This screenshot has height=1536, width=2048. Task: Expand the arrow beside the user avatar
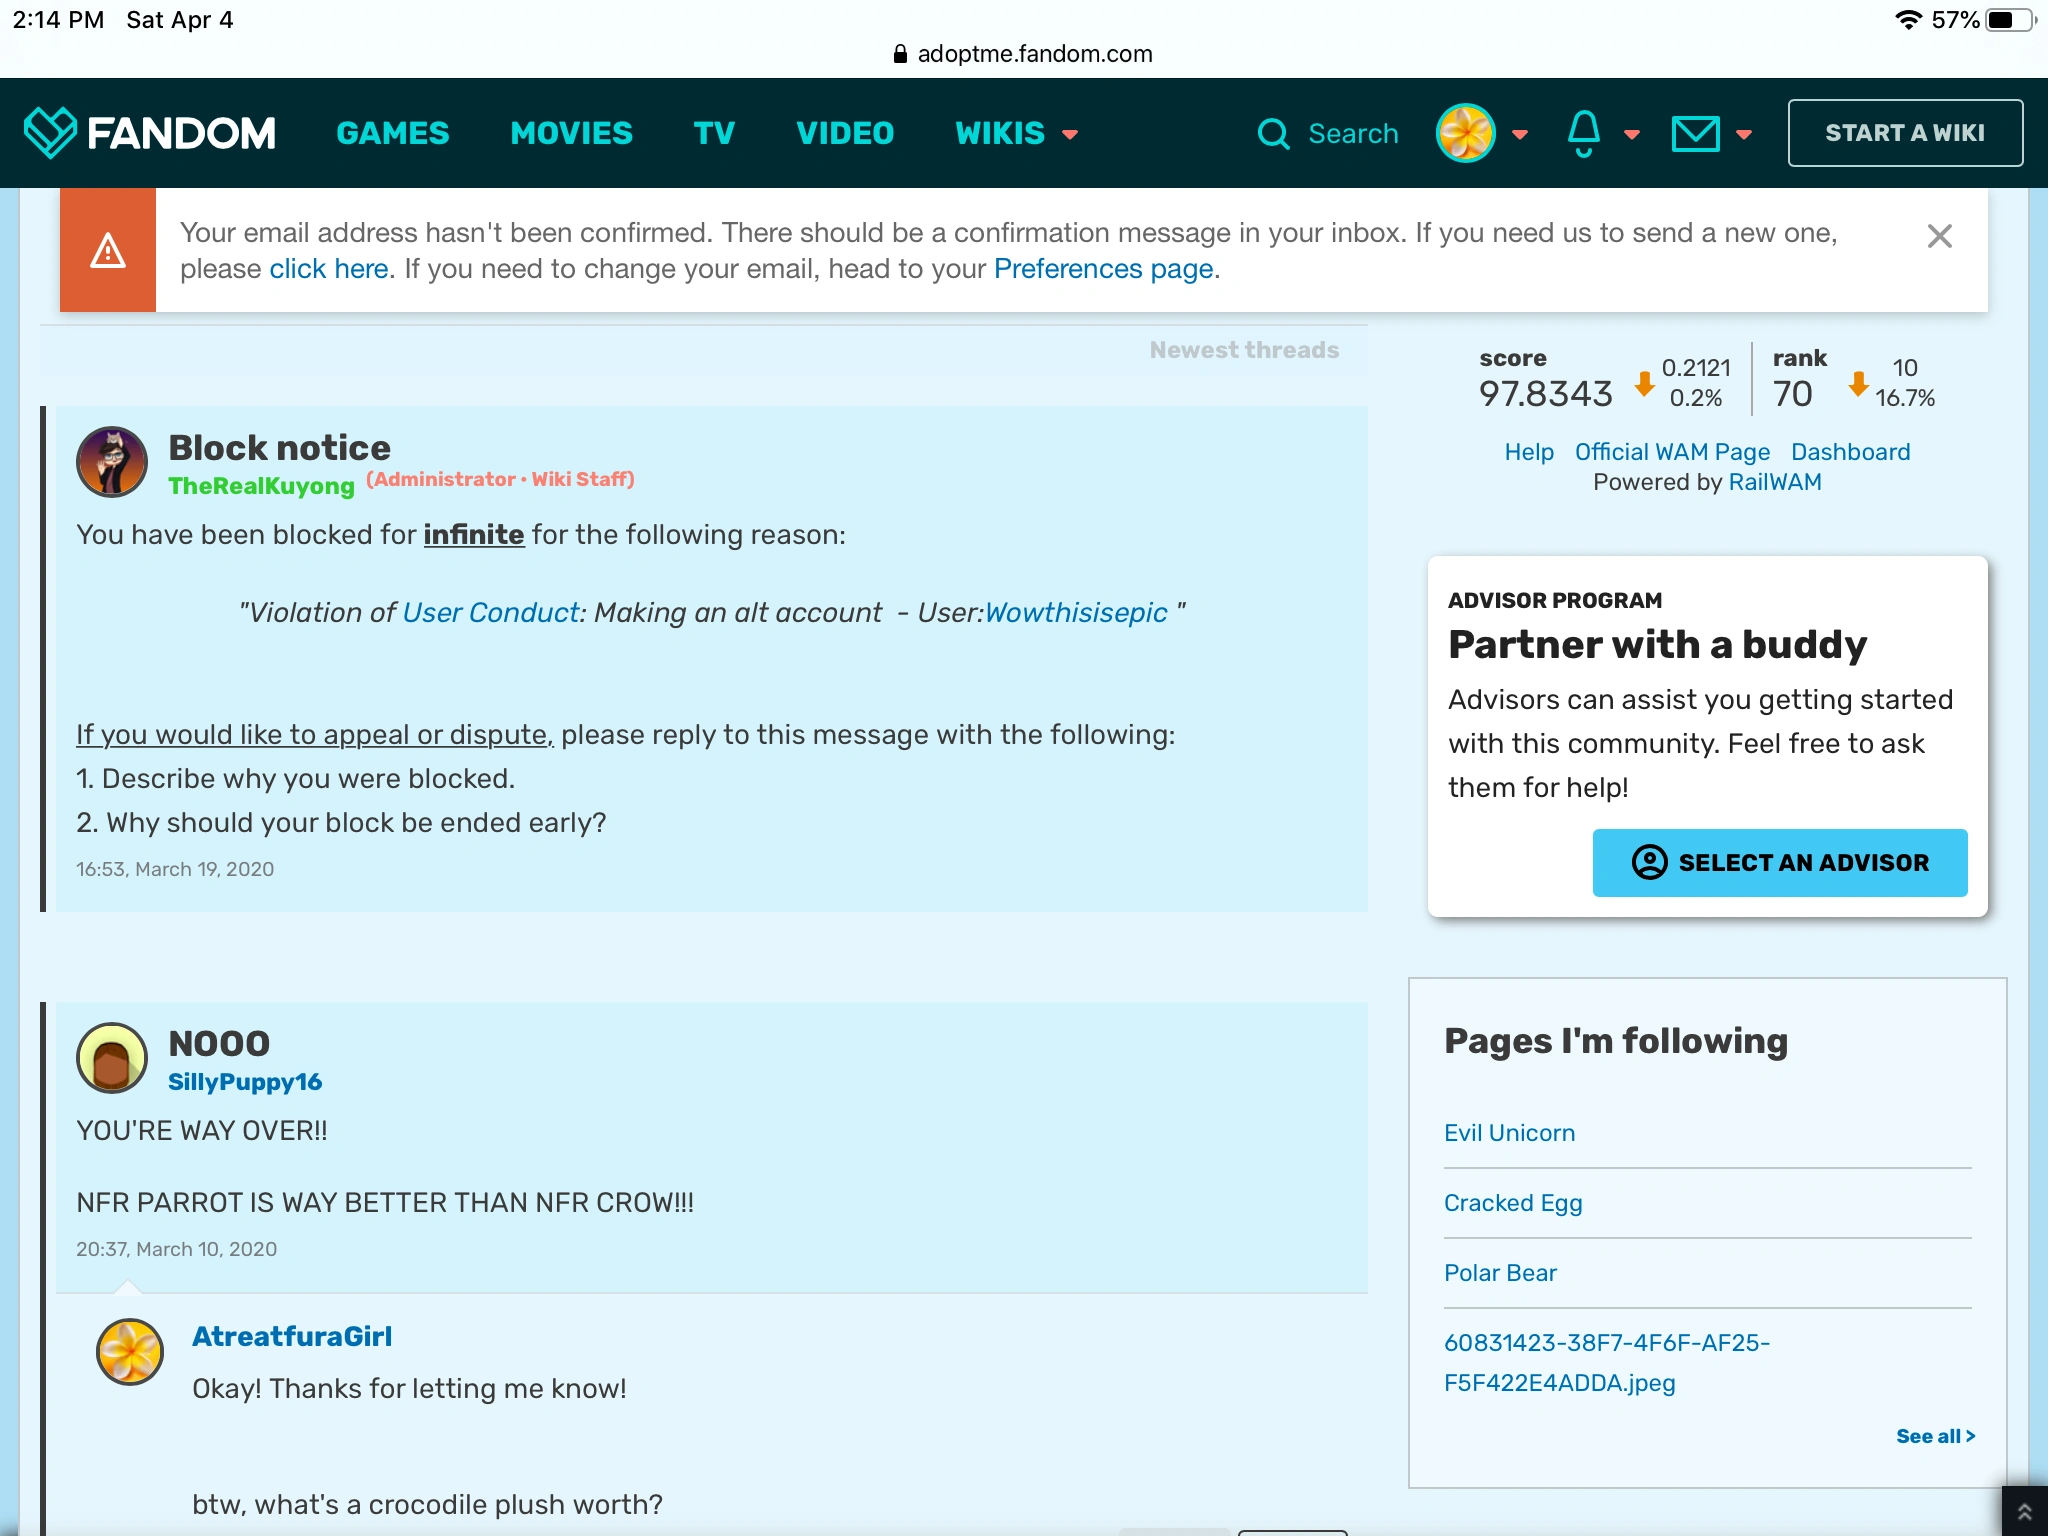1520,134
